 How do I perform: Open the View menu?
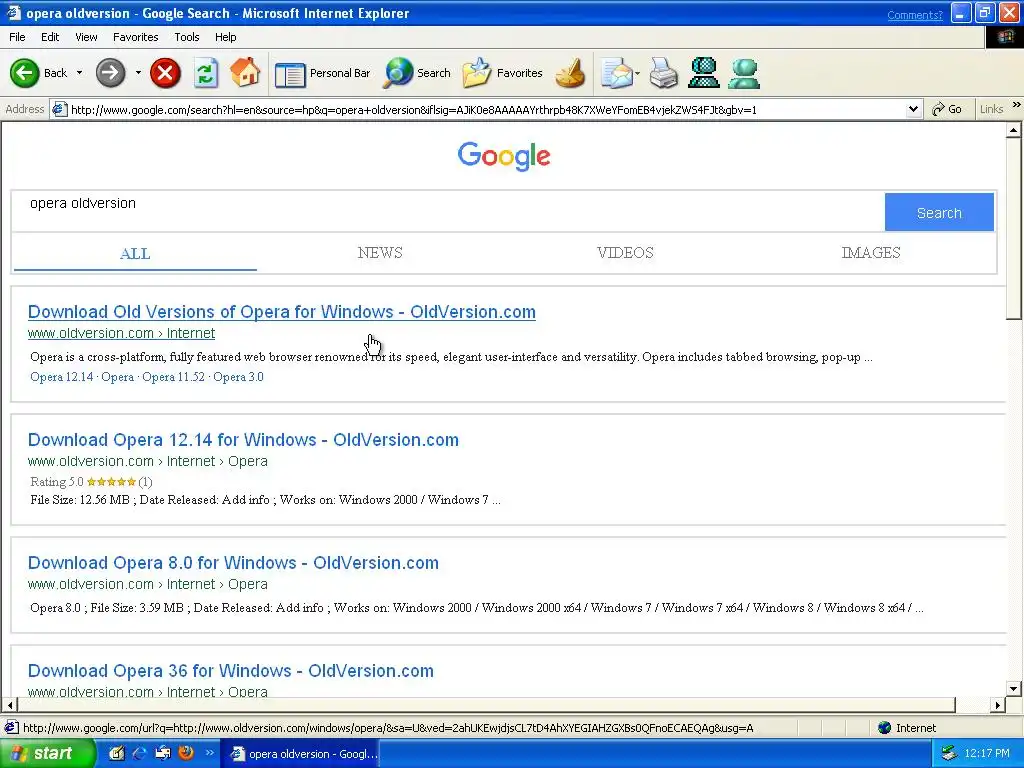86,37
